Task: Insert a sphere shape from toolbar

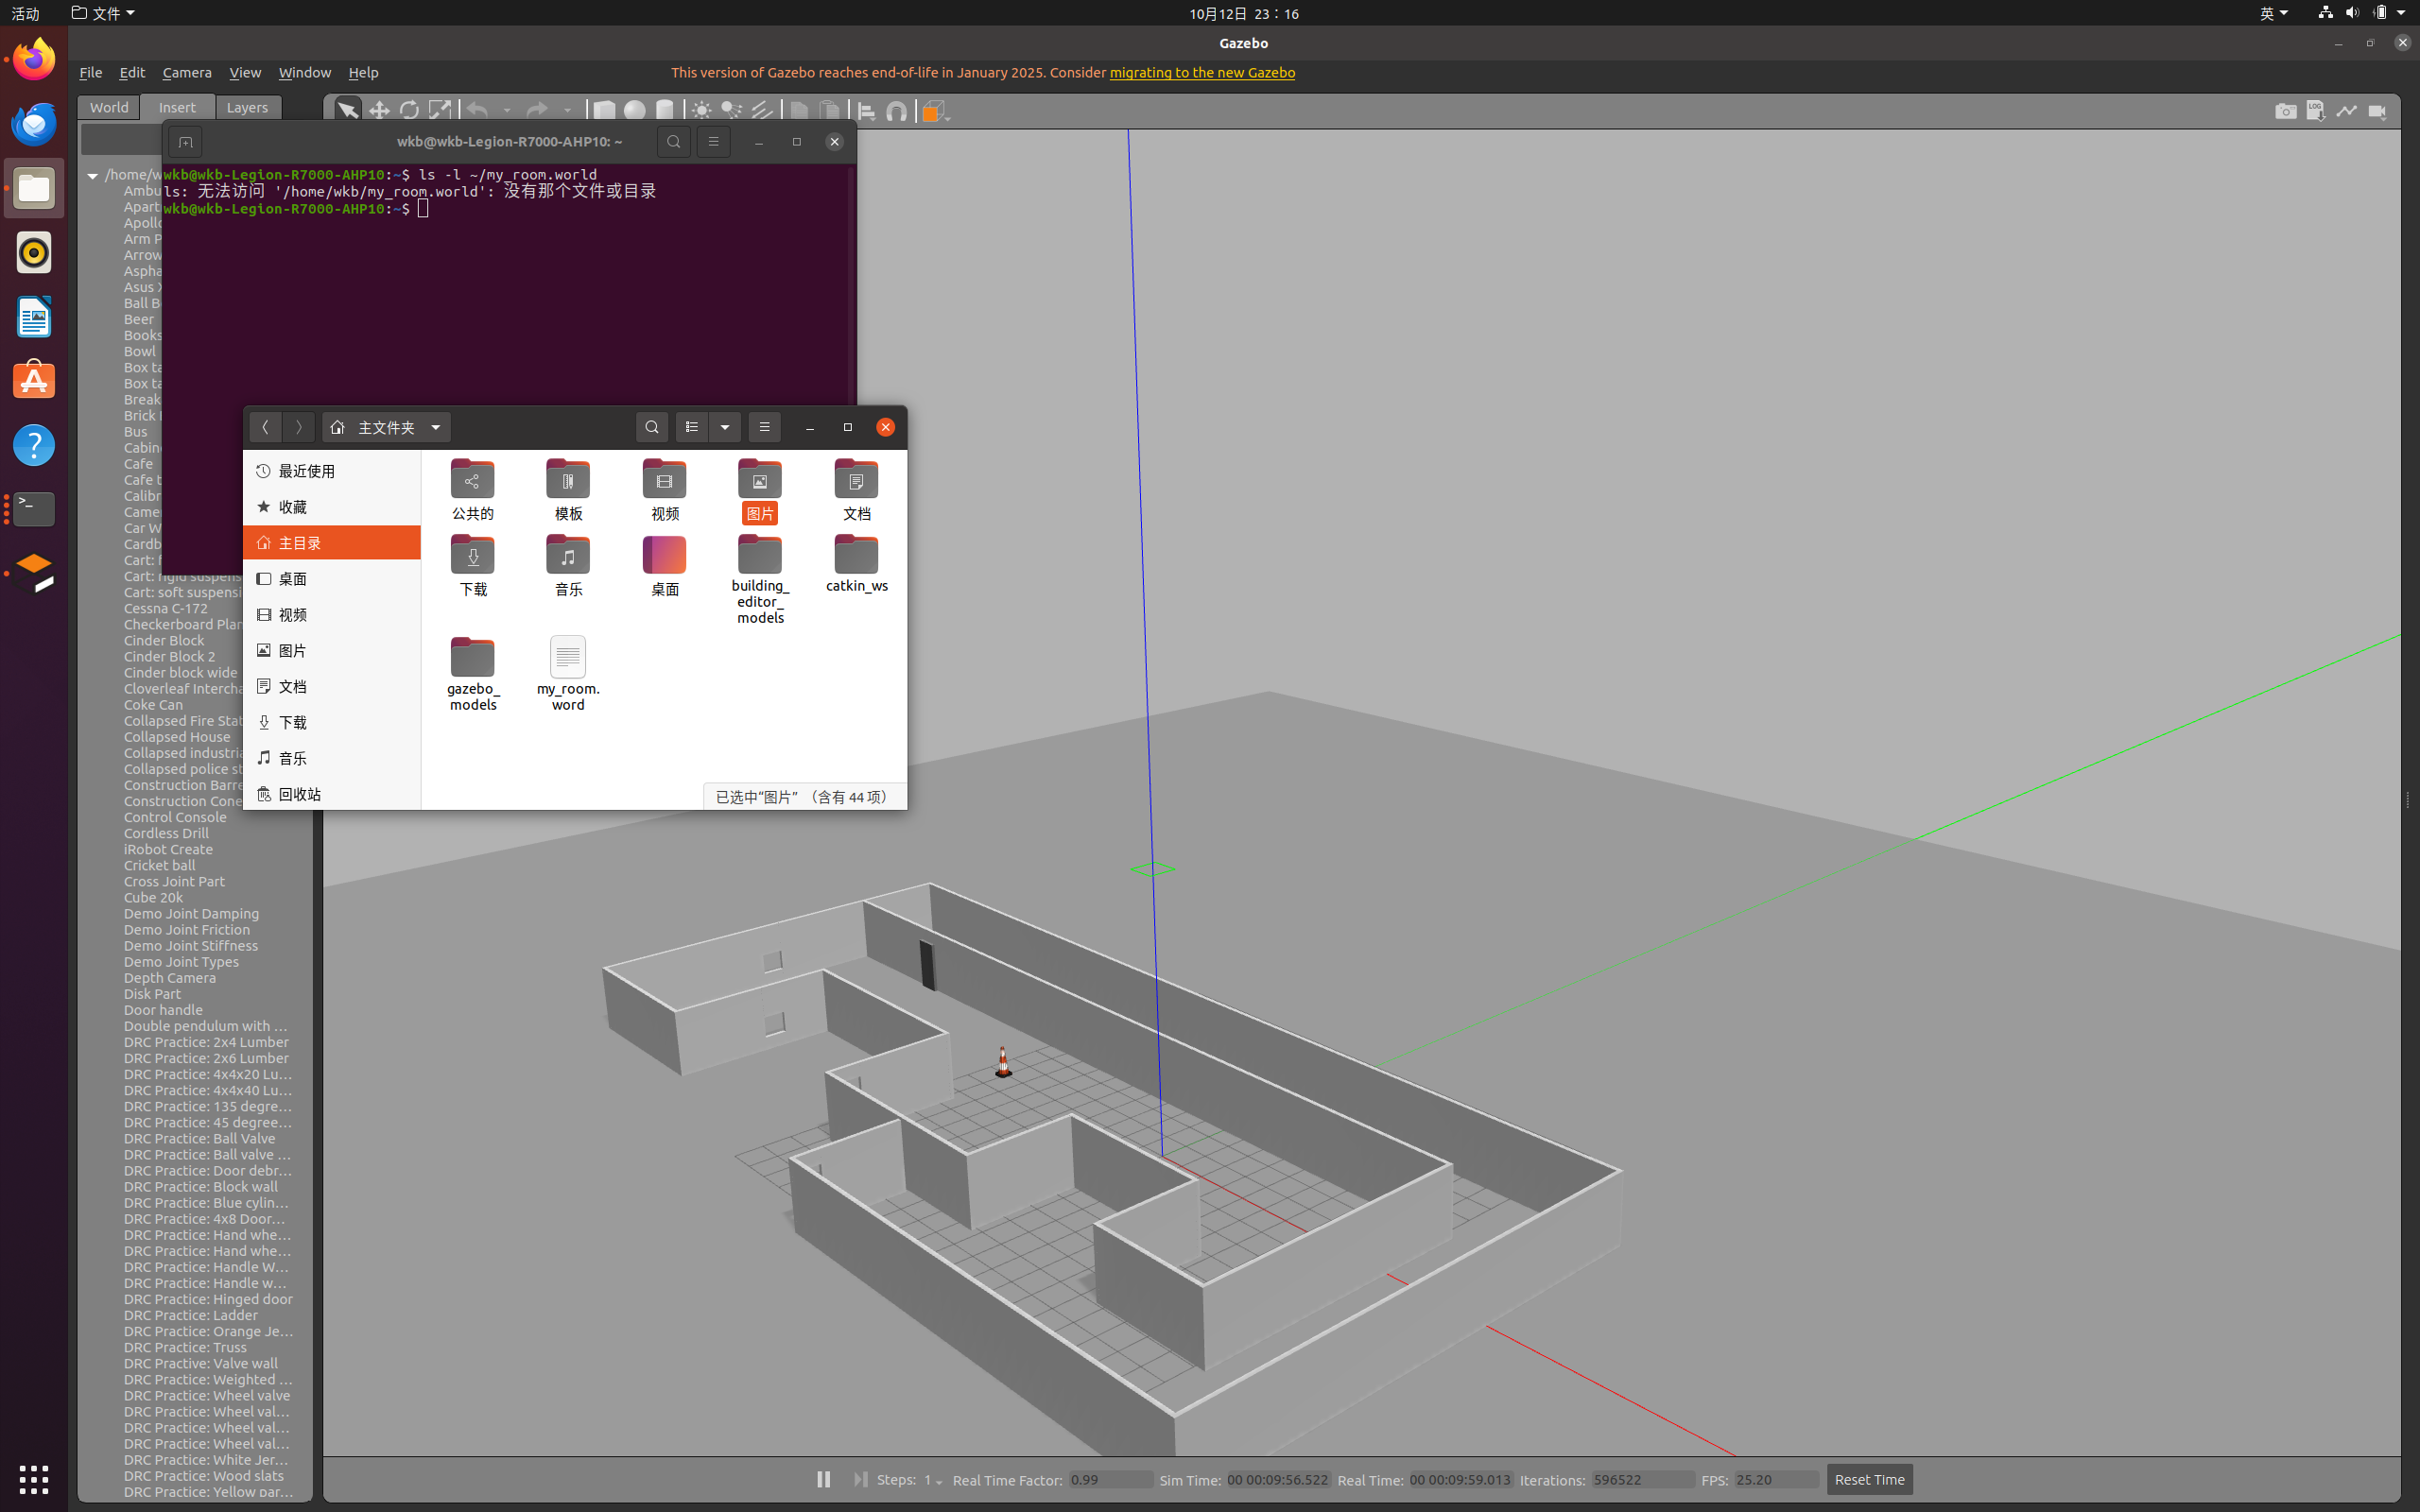Action: click(635, 111)
